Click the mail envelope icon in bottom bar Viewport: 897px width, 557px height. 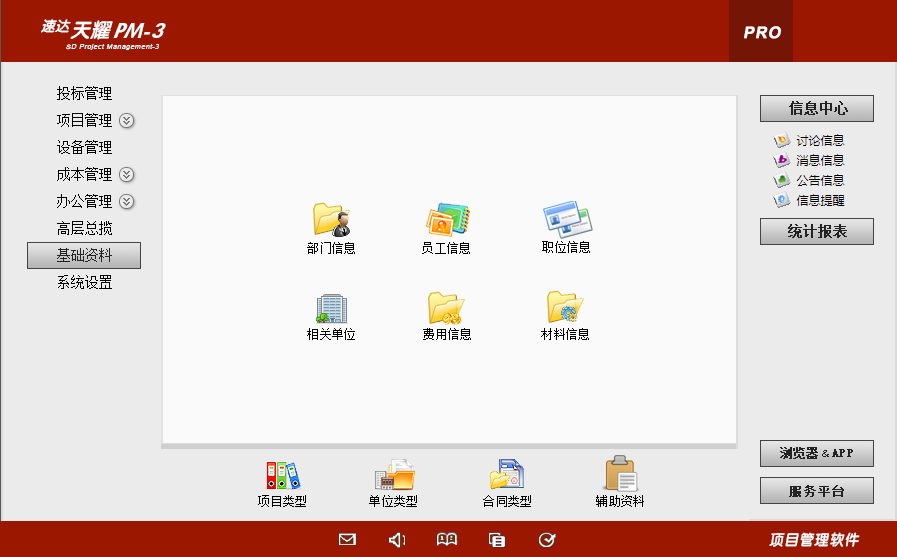(x=347, y=540)
